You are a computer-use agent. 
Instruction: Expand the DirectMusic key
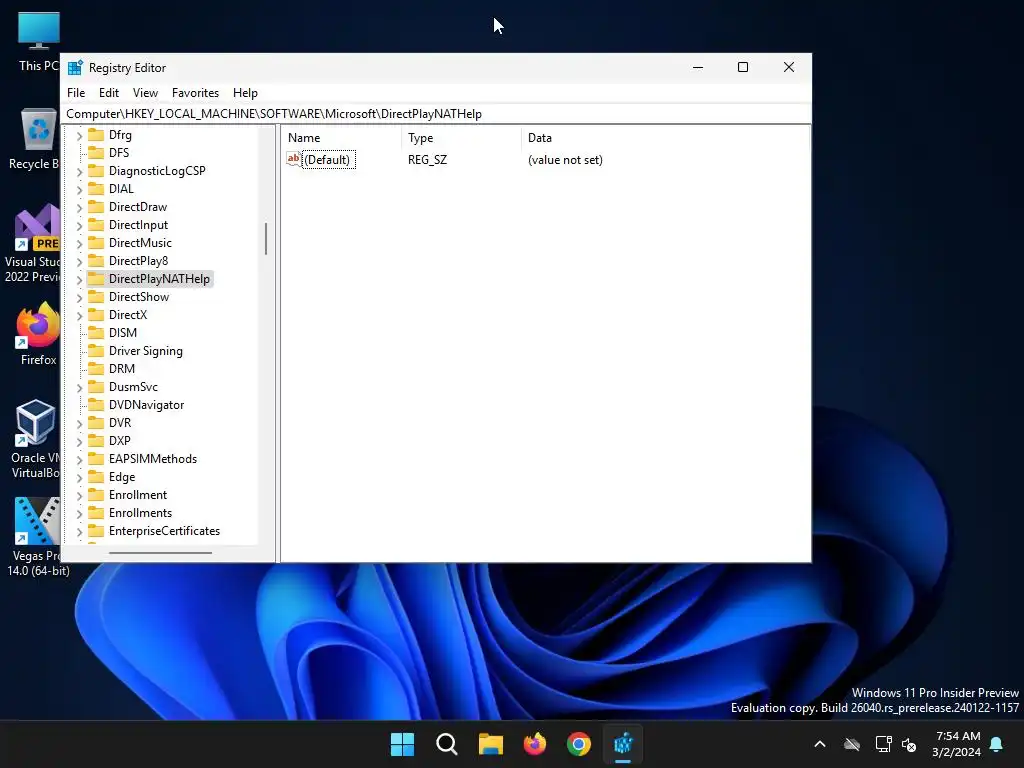click(79, 244)
